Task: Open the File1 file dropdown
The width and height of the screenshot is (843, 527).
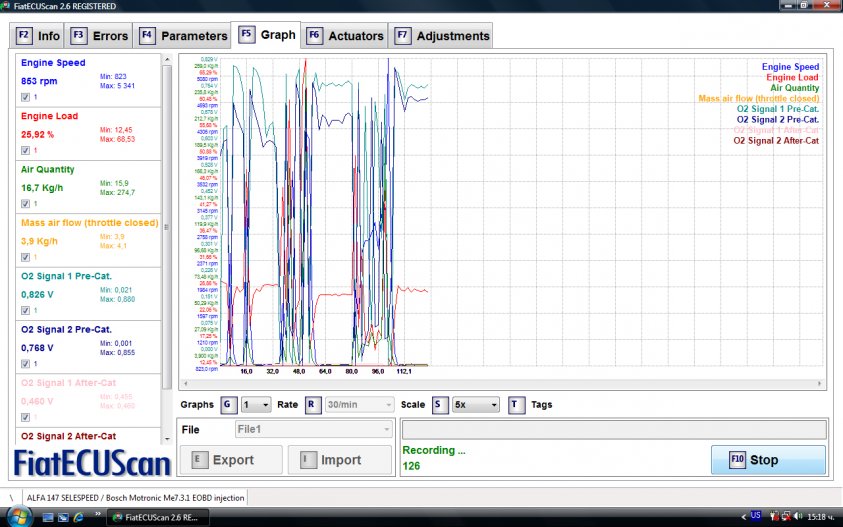Action: click(x=313, y=429)
